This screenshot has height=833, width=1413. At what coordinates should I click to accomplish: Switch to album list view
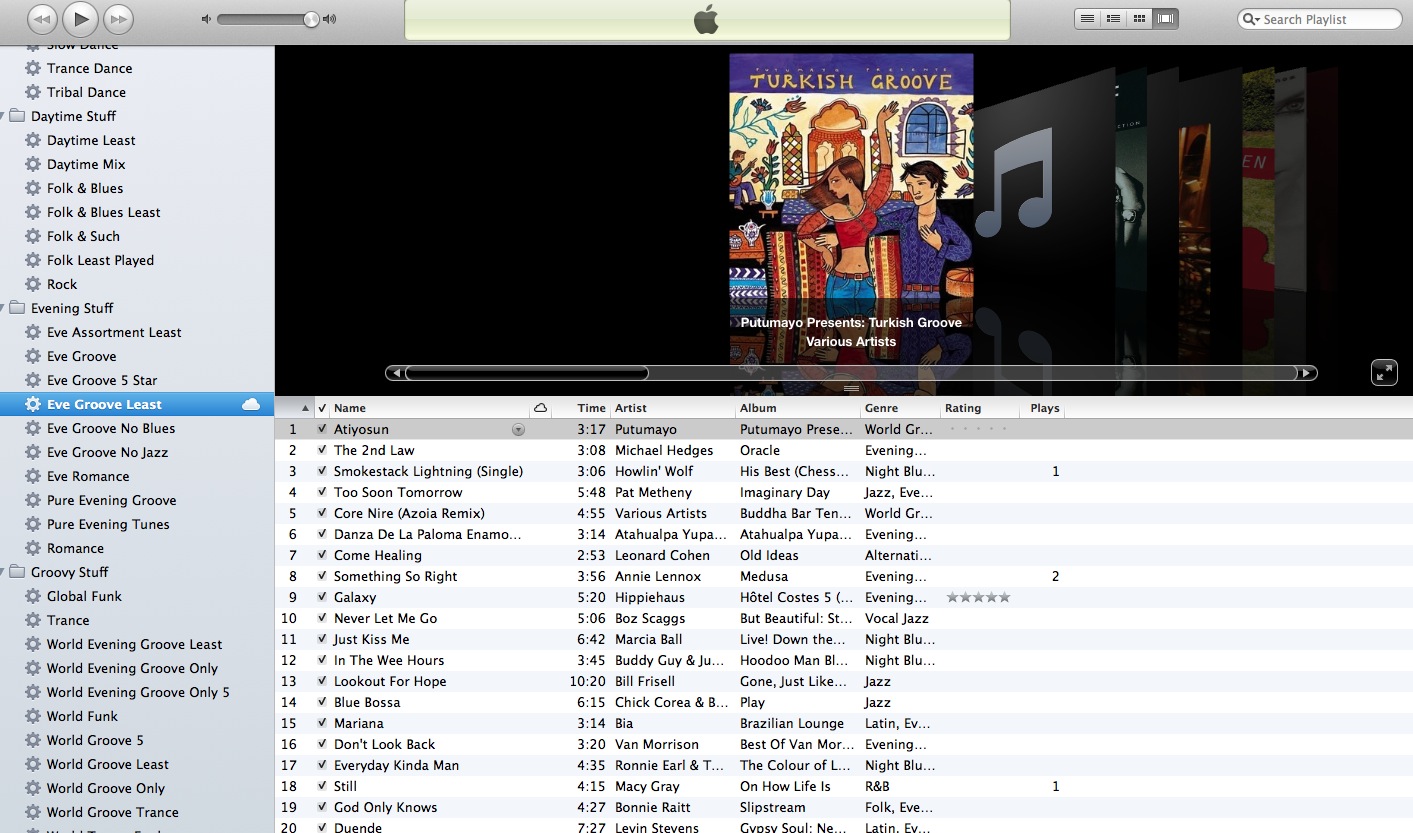pos(1113,19)
